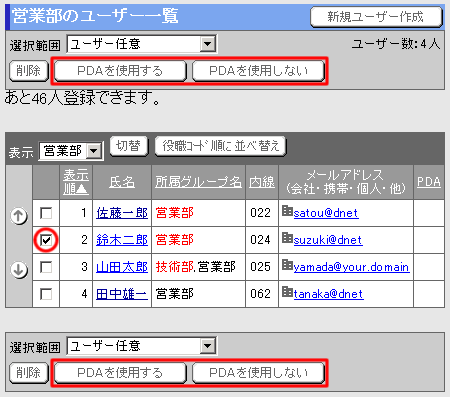Click 営業部のユーザー一覧 heading
The height and width of the screenshot is (397, 450).
point(95,16)
